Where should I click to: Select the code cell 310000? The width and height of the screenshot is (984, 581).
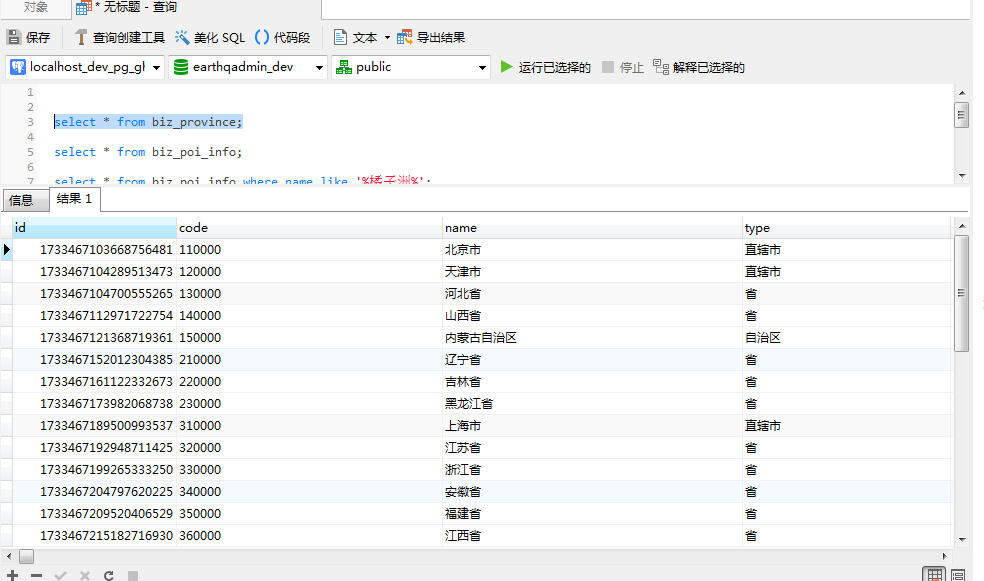click(x=309, y=425)
